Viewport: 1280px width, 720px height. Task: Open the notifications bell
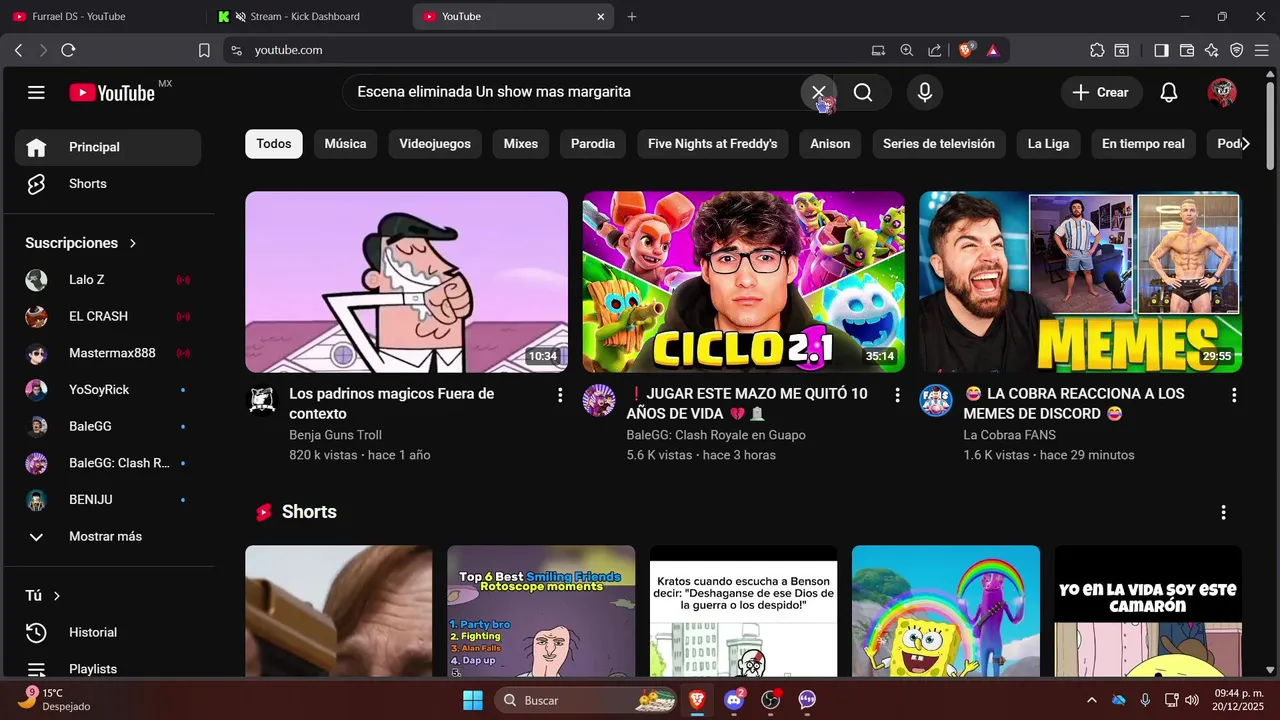coord(1169,92)
